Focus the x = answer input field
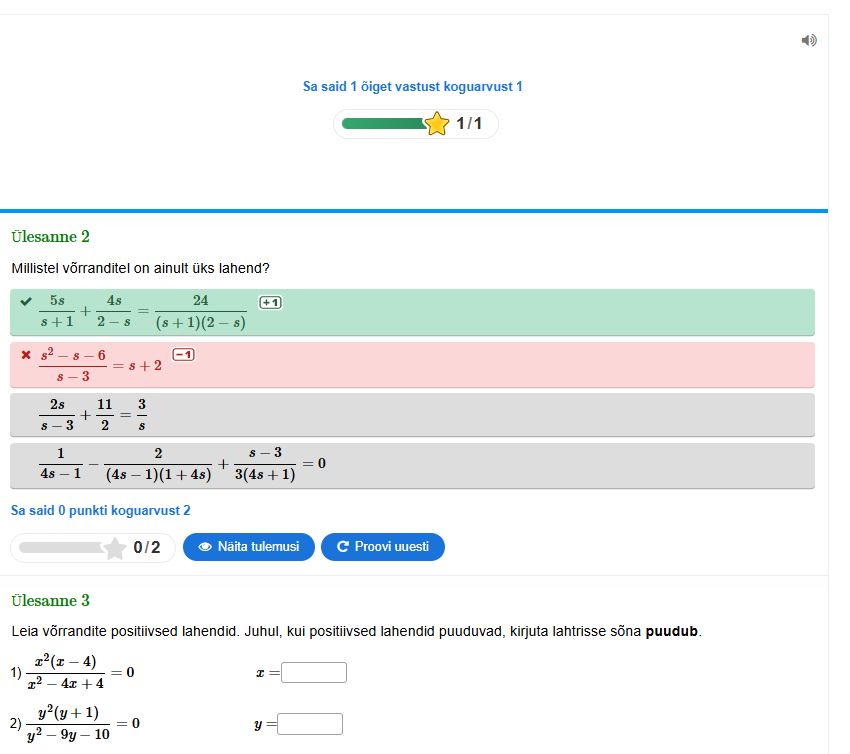The height and width of the screenshot is (754, 850). 314,673
